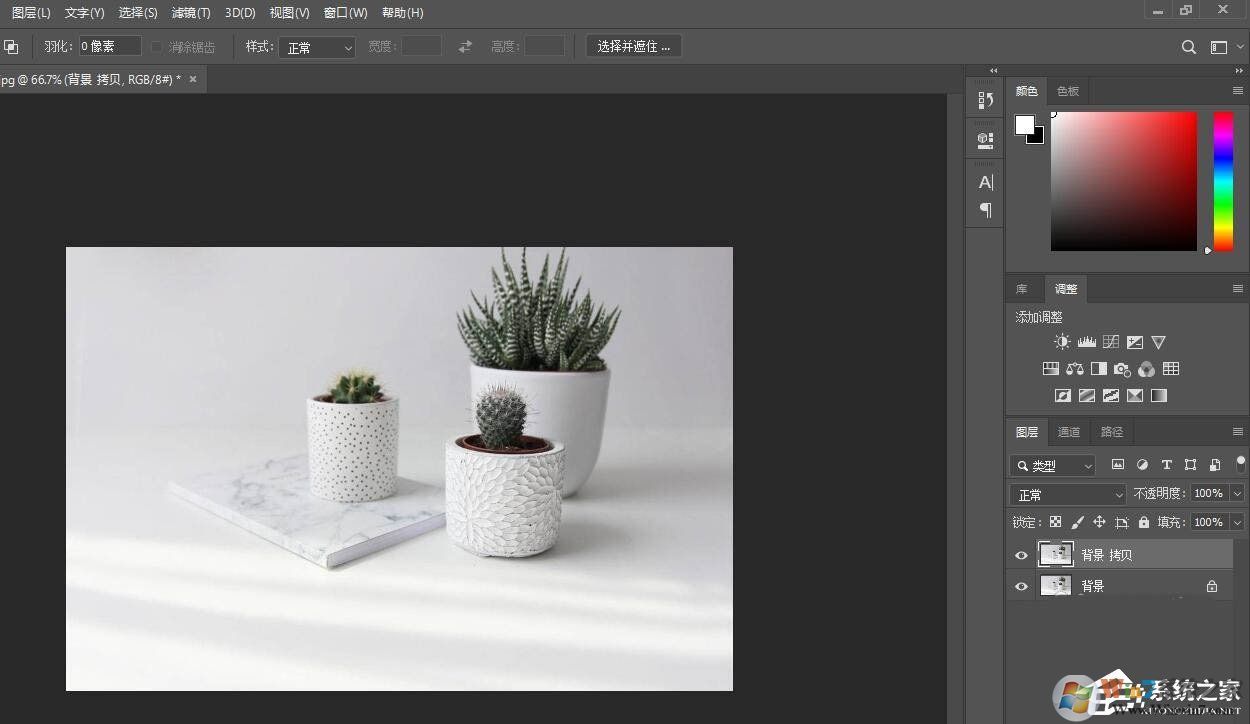
Task: Click the 背景 拷贝 layer thumbnail
Action: coord(1056,554)
